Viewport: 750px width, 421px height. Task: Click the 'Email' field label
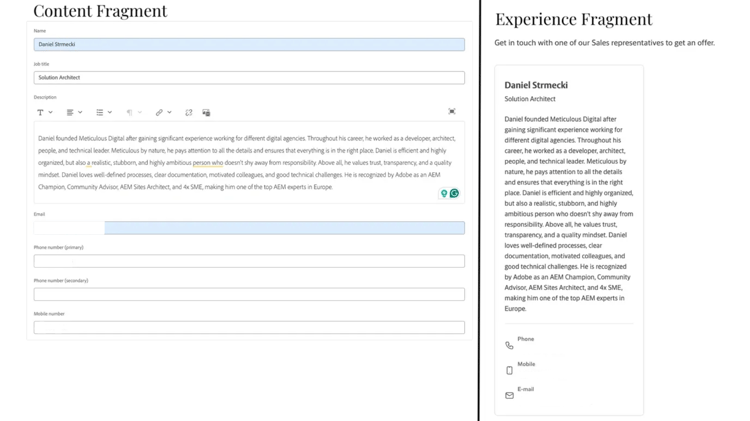[39, 214]
